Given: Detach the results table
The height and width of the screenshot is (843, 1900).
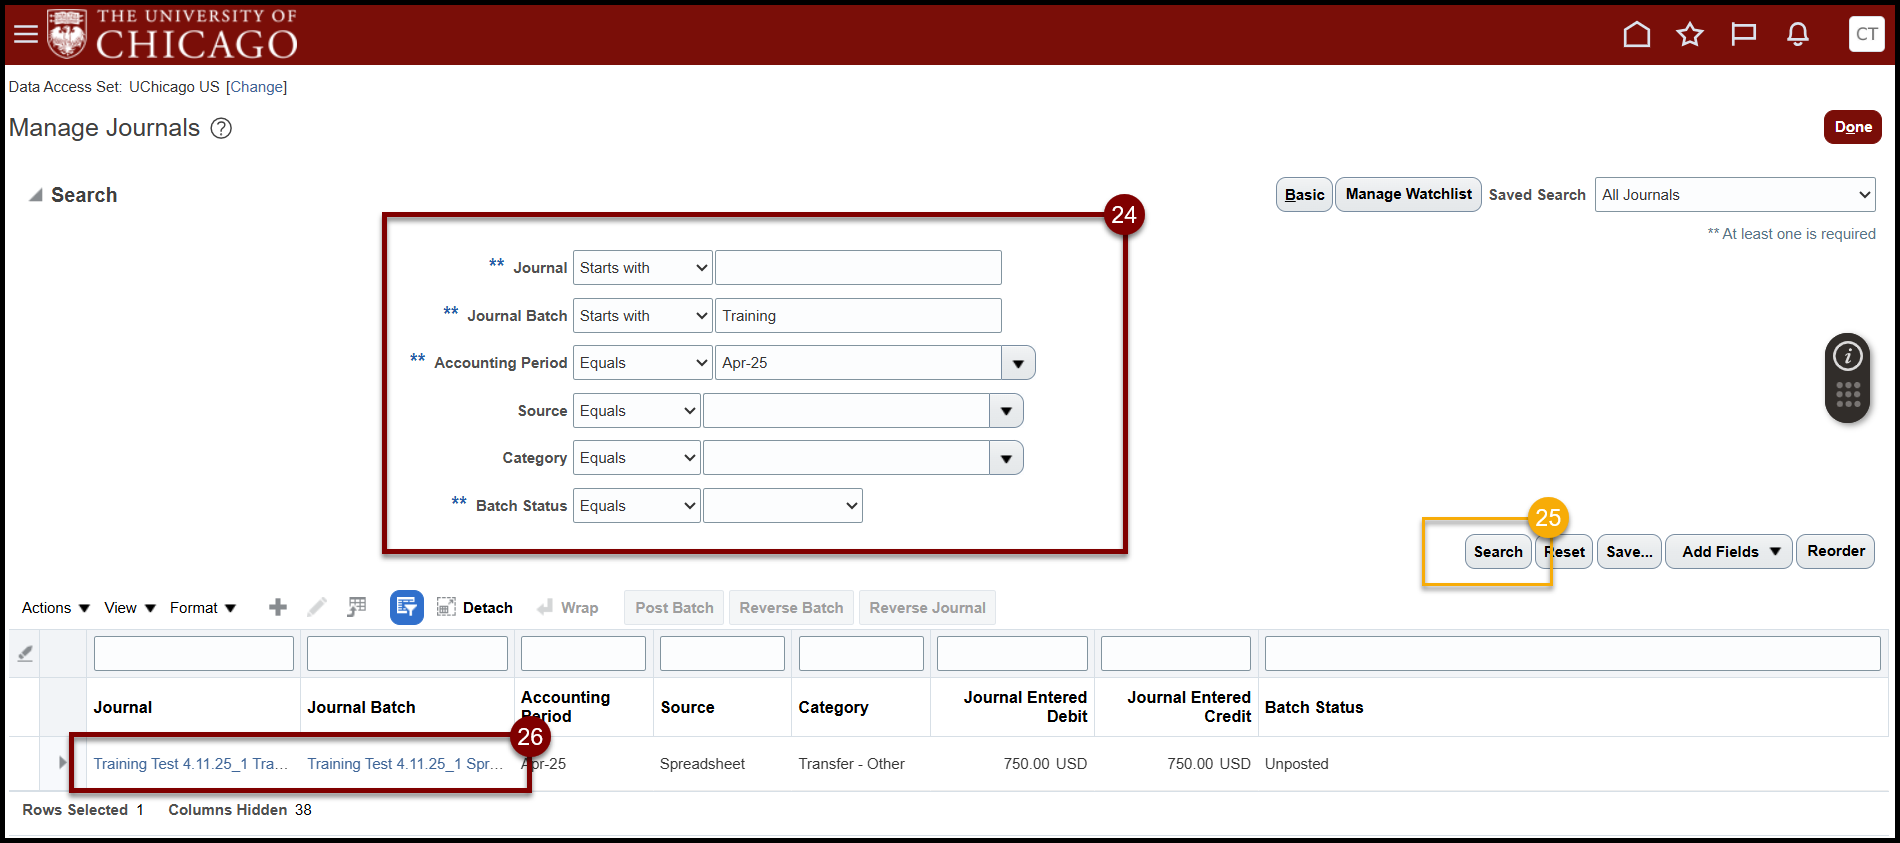Looking at the screenshot, I should [x=475, y=608].
